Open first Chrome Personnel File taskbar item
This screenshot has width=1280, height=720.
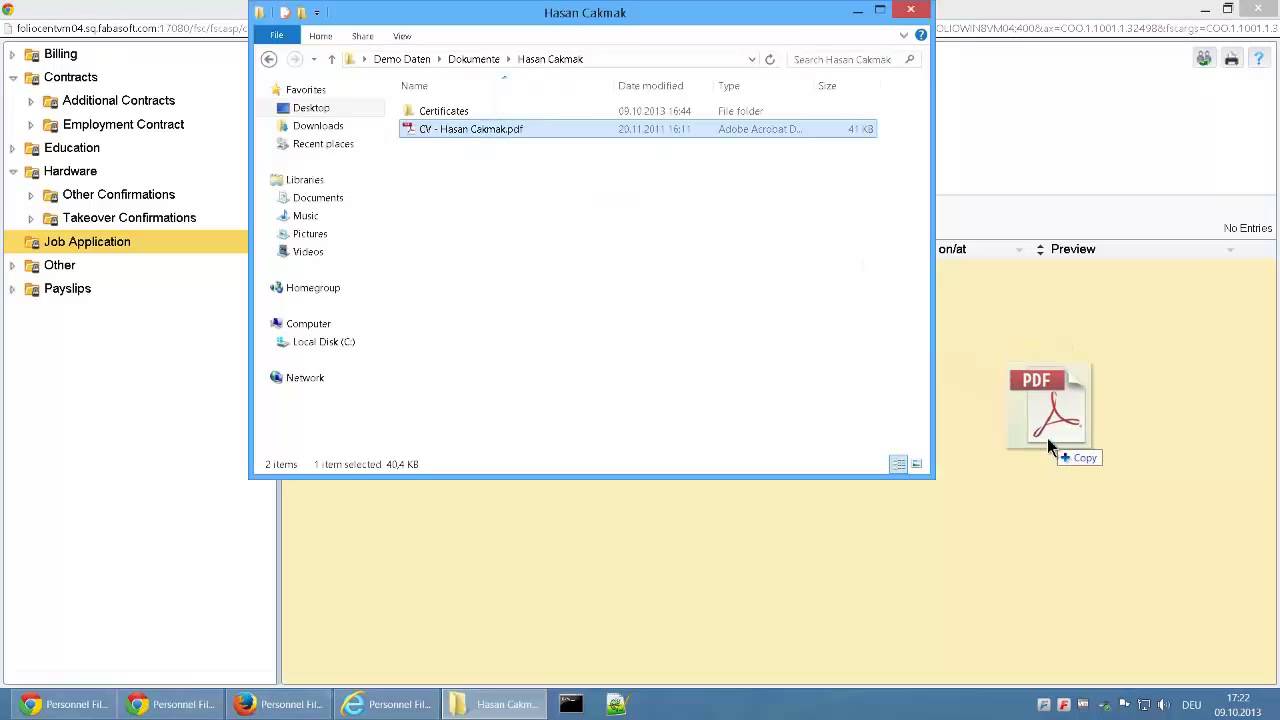62,704
